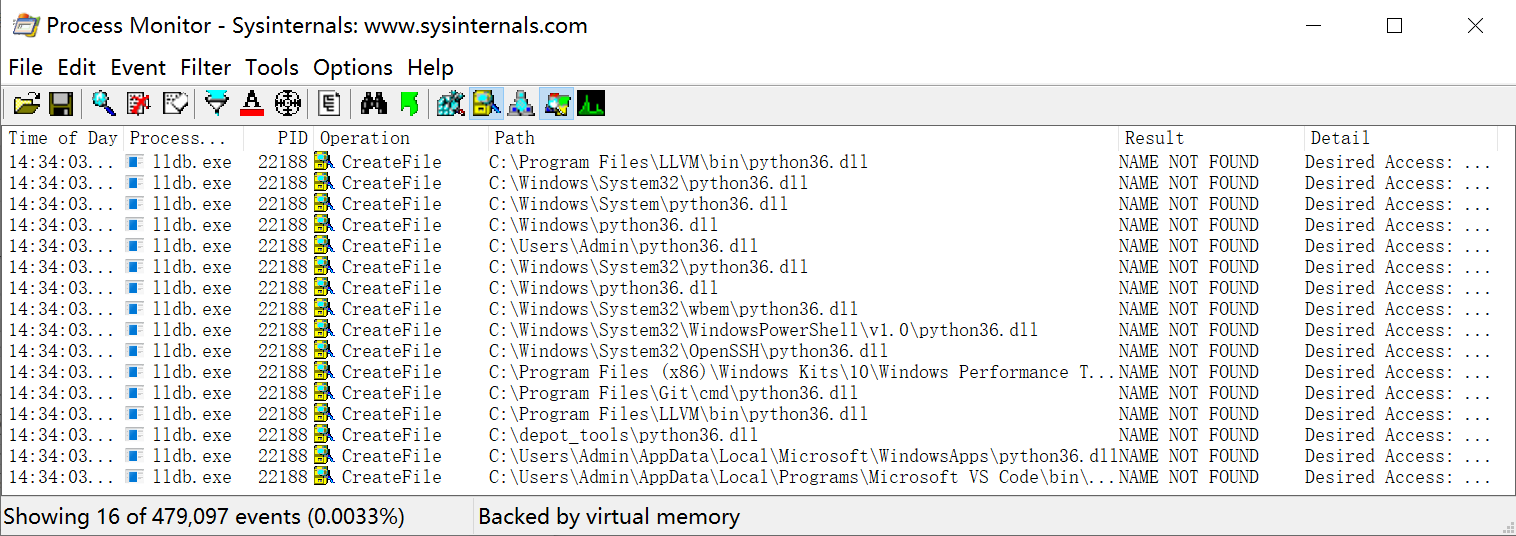This screenshot has height=536, width=1516.
Task: Clear the display using the eraser icon
Action: pyautogui.click(x=175, y=103)
